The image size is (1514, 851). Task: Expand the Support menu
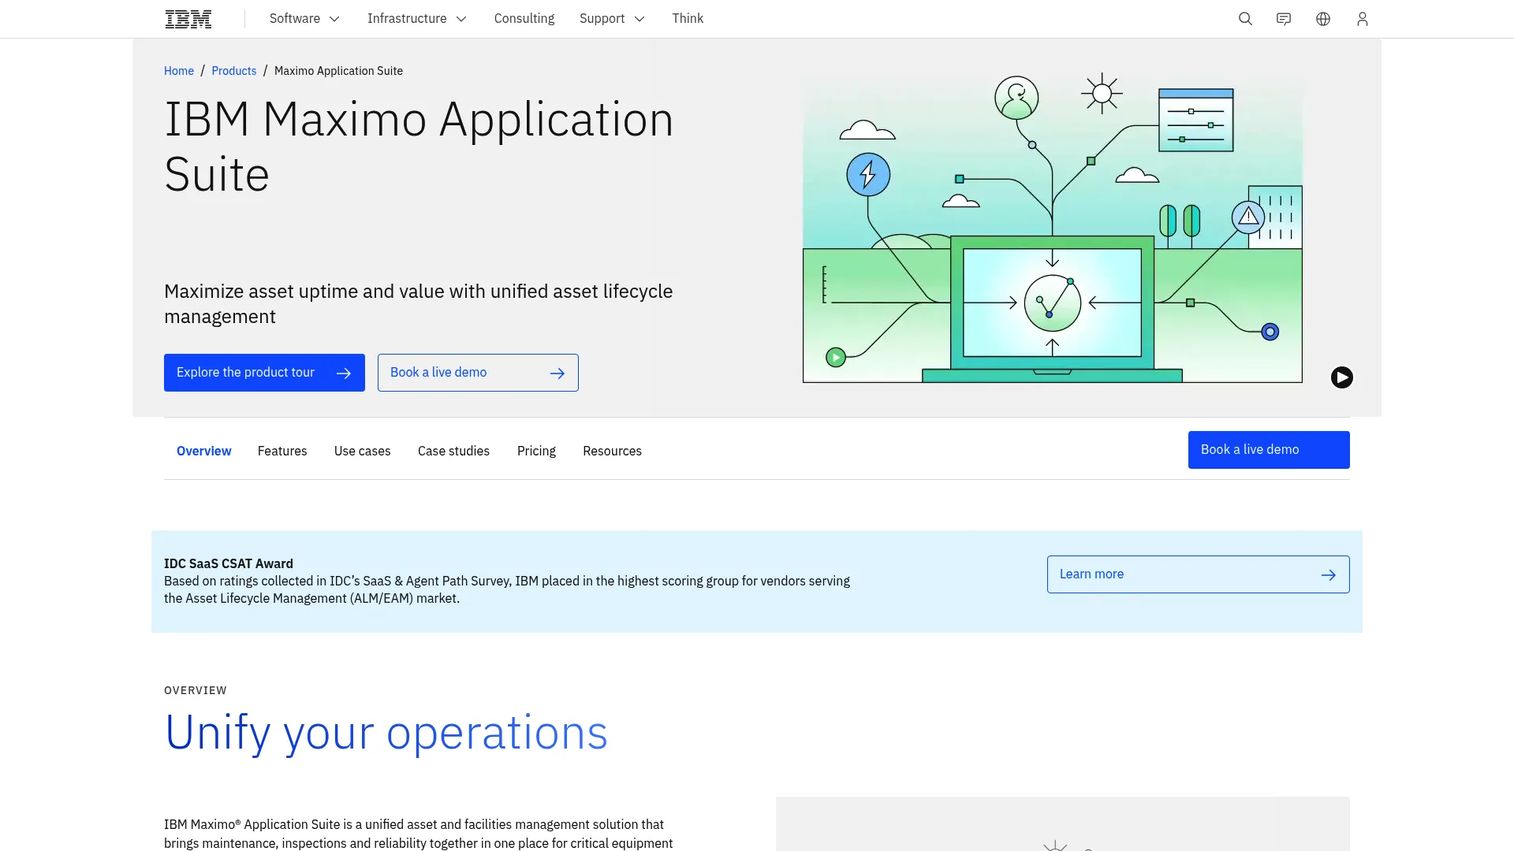pyautogui.click(x=612, y=19)
